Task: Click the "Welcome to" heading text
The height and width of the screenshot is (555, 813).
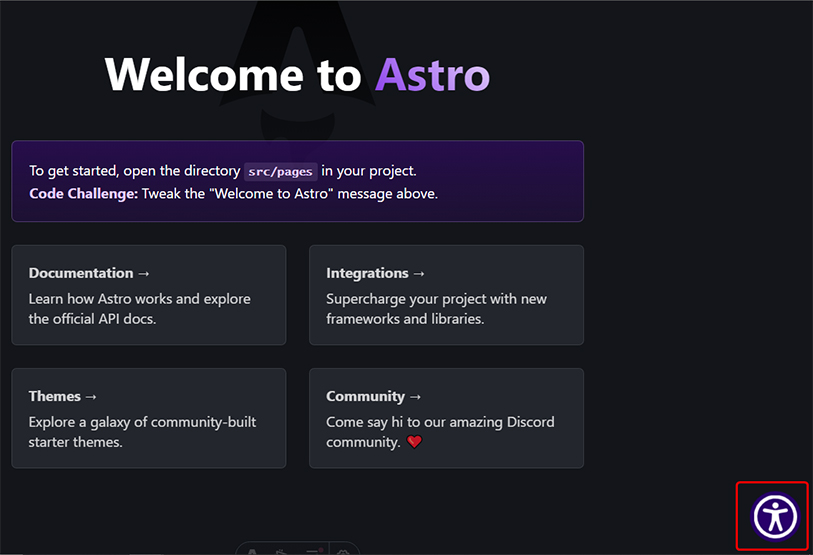Action: pos(233,75)
